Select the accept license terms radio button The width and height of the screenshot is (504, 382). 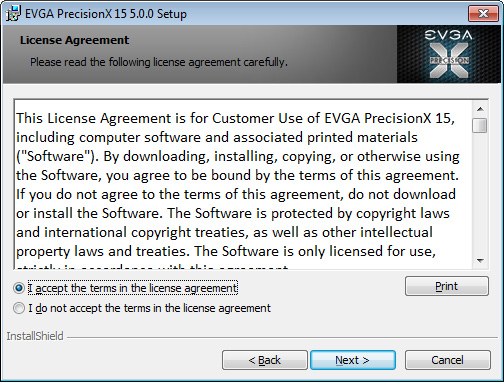click(x=19, y=288)
